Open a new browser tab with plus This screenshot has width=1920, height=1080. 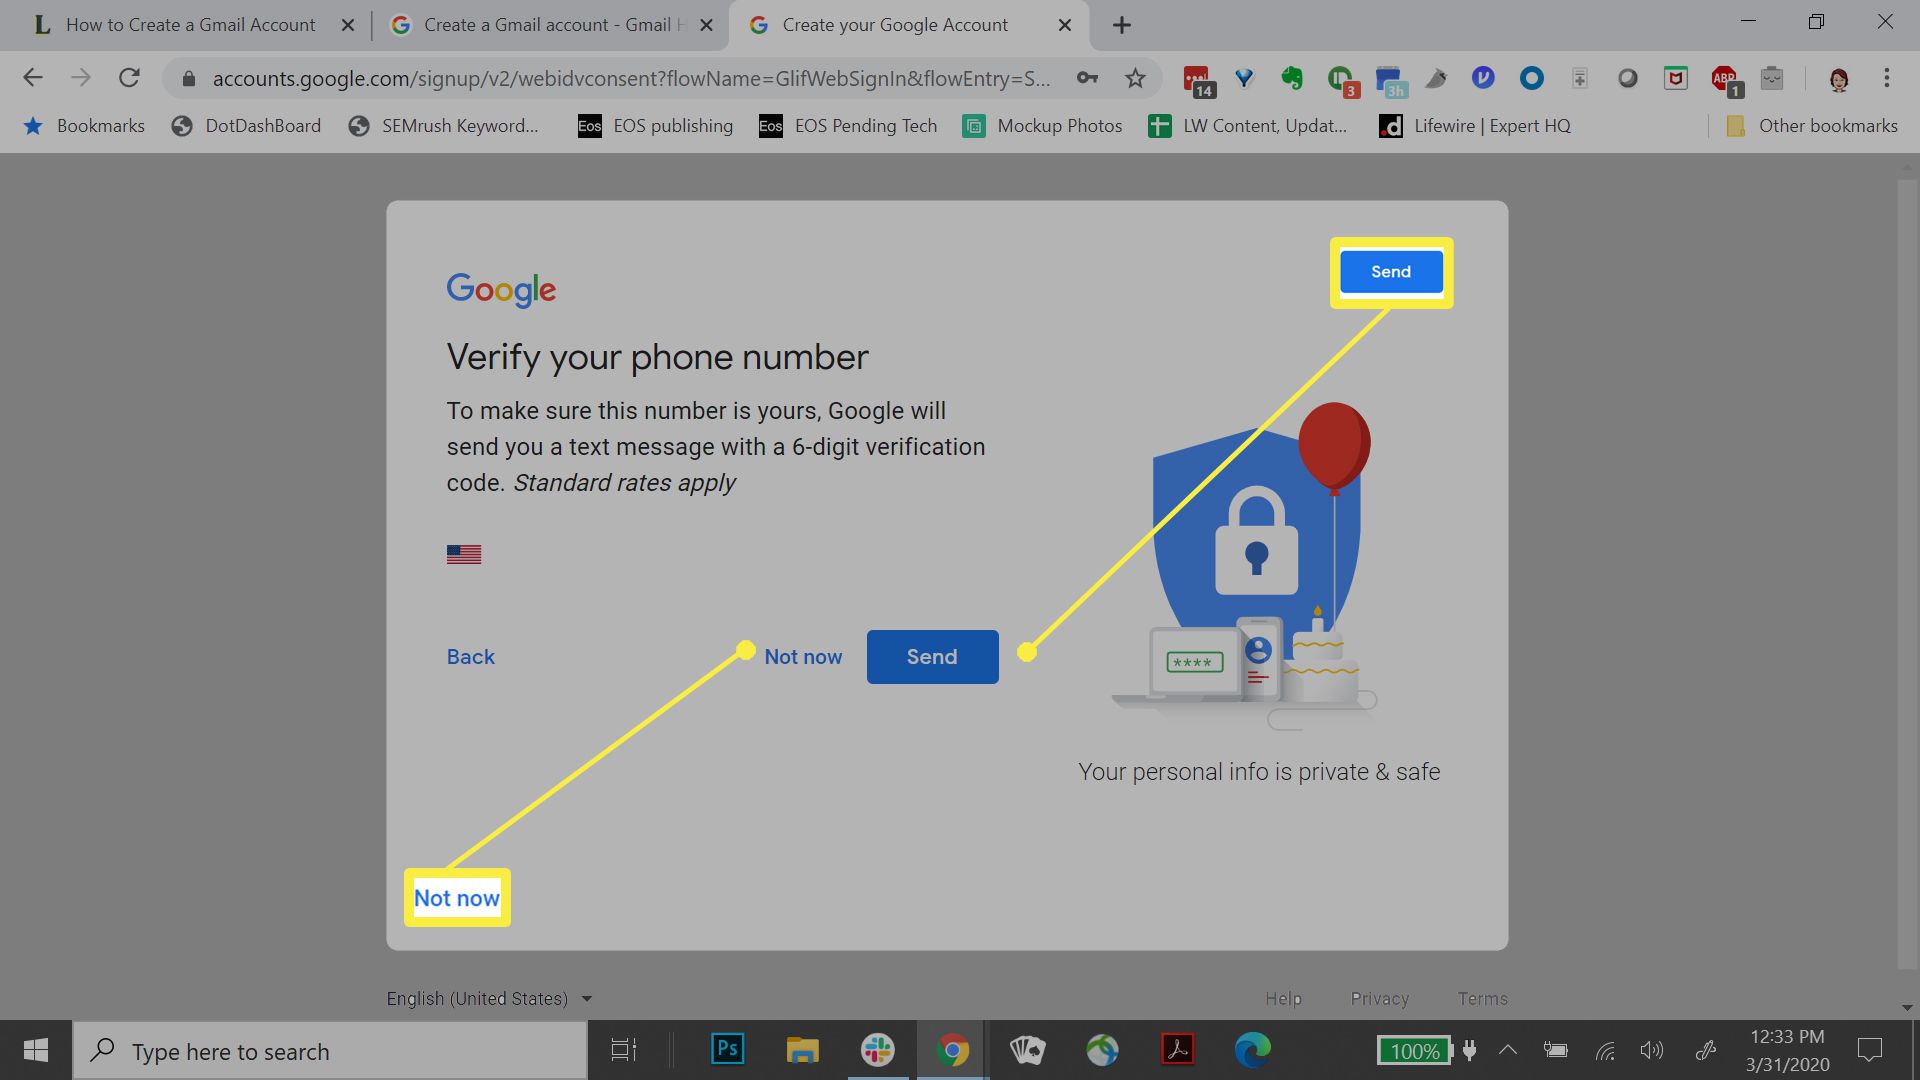click(1122, 25)
